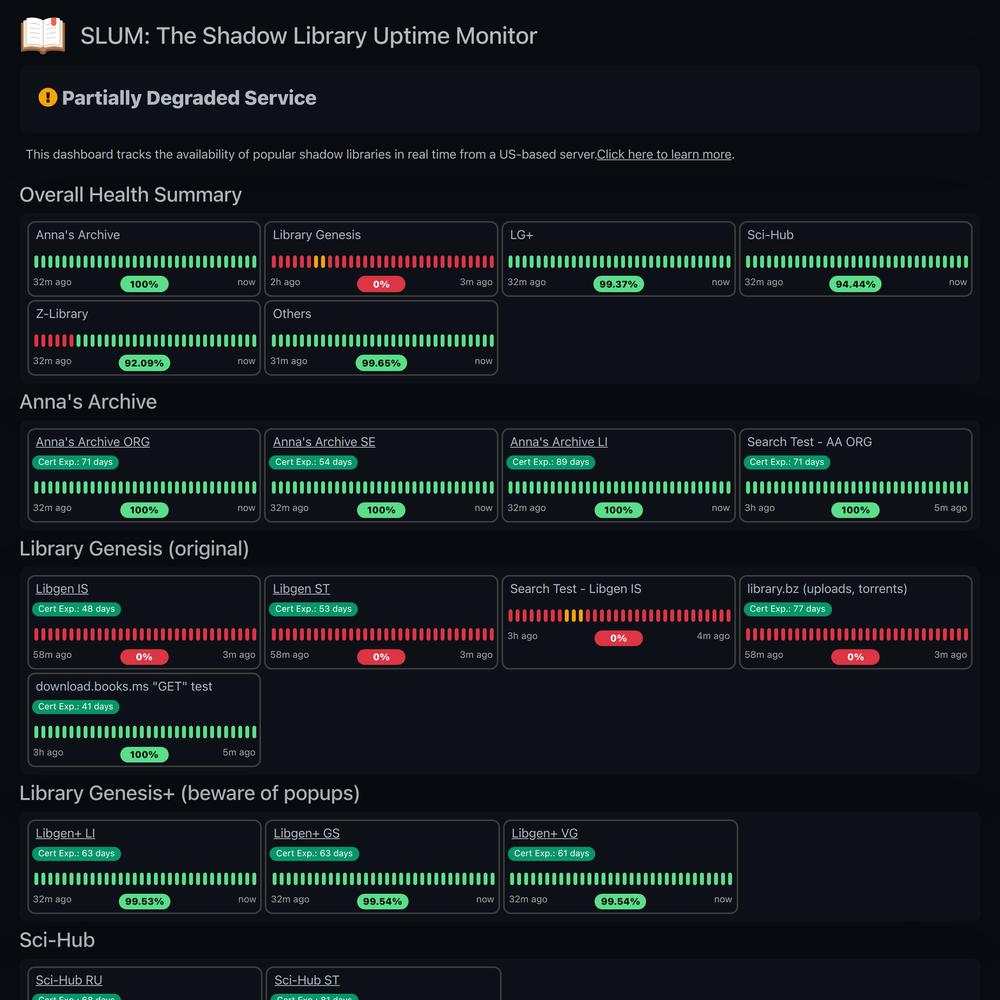Click the Library Genesis summary heartbeat bar
The image size is (1000, 1000).
(x=383, y=261)
